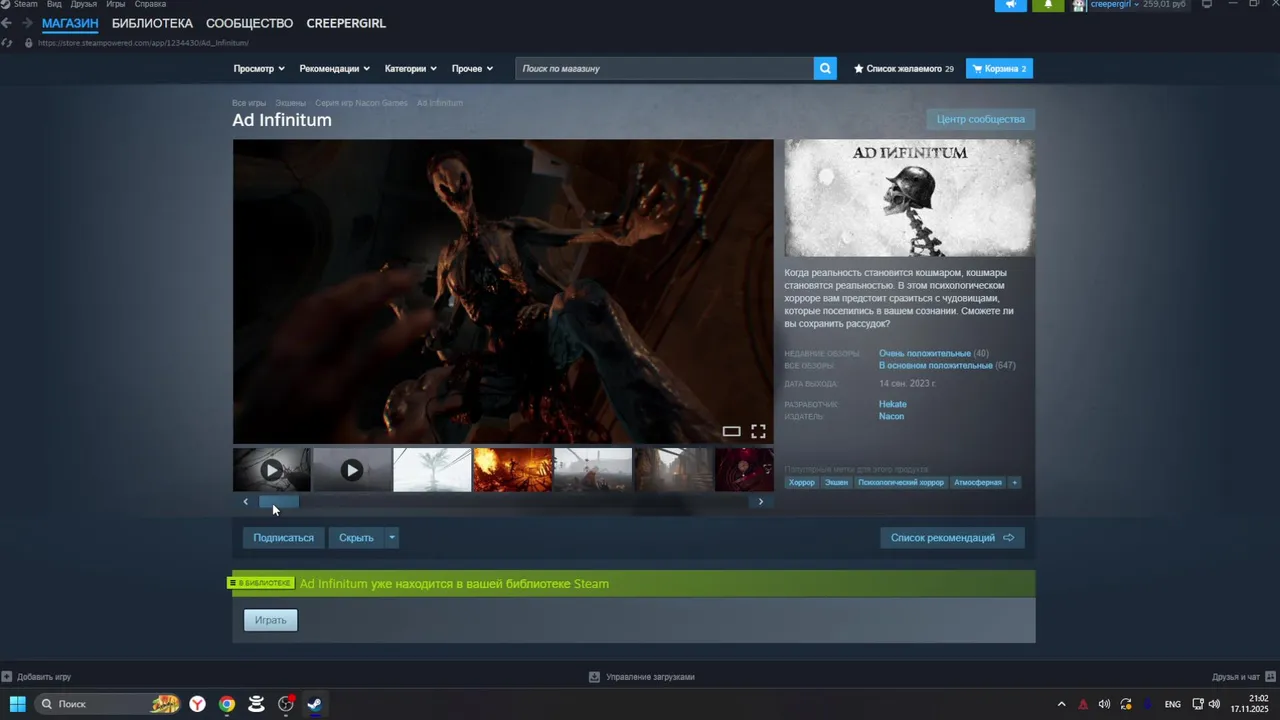This screenshot has width=1280, height=720.
Task: Enter fullscreen on the media viewer
Action: pos(758,432)
